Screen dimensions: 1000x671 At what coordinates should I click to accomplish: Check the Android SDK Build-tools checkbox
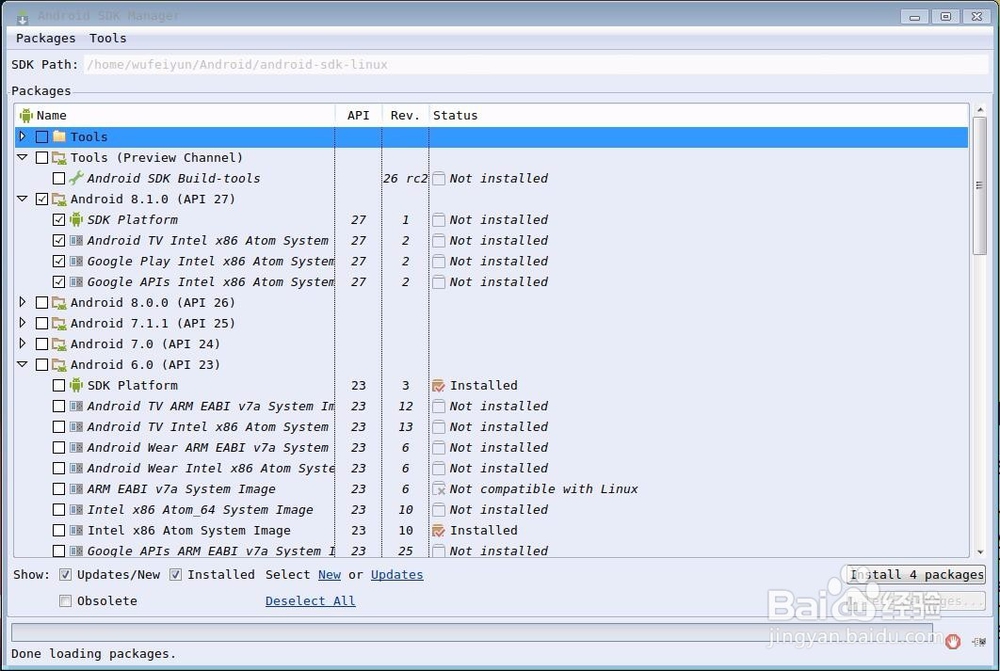click(x=59, y=178)
